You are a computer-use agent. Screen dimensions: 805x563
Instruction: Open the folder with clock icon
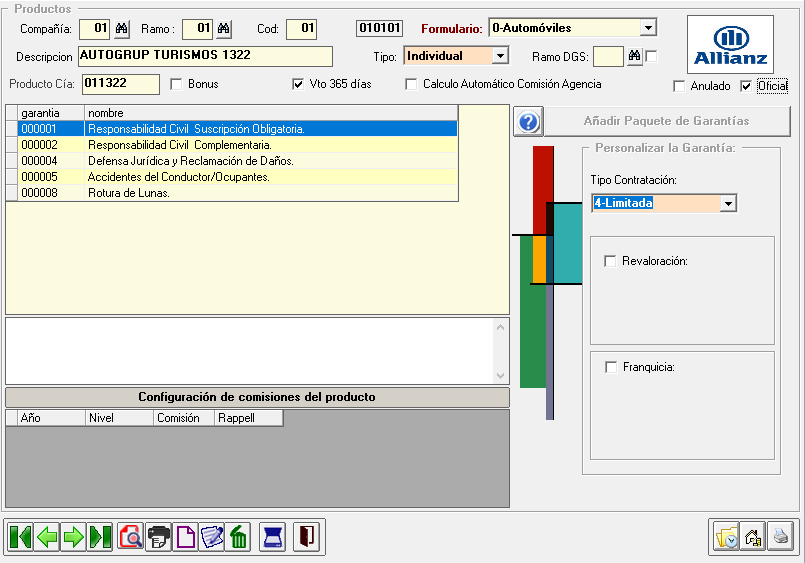(725, 537)
